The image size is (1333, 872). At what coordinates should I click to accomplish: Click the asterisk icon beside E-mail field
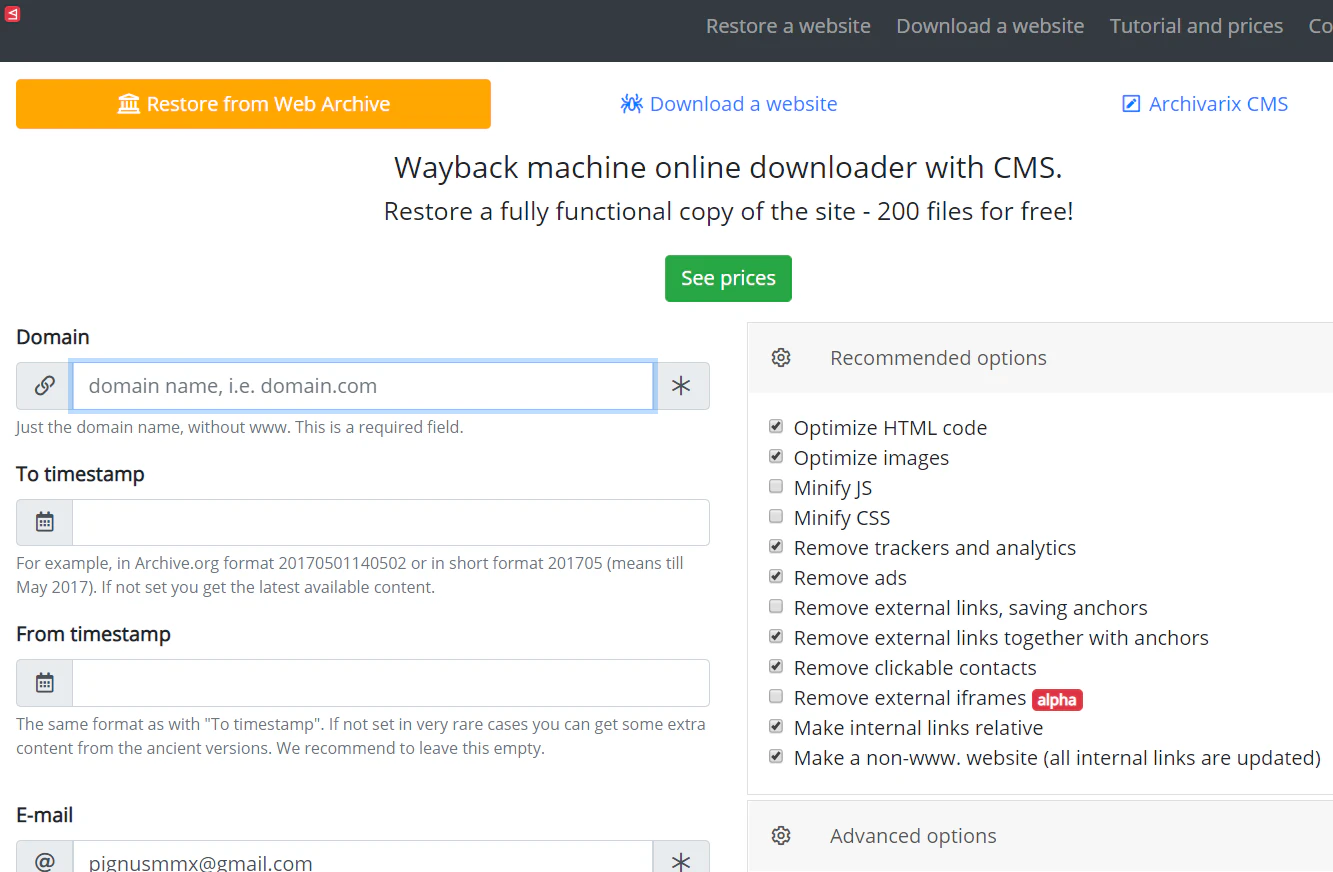tap(681, 861)
